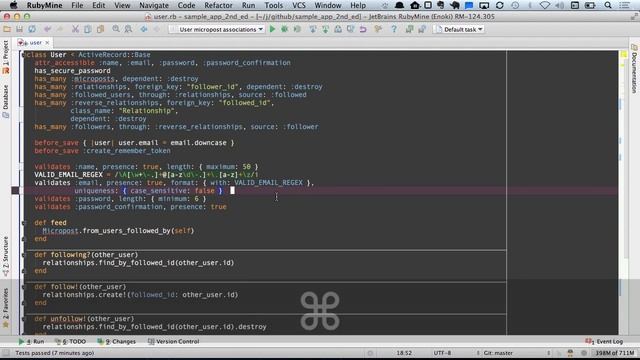640x360 pixels.
Task: Click the Run with coverage icon
Action: (x=297, y=29)
